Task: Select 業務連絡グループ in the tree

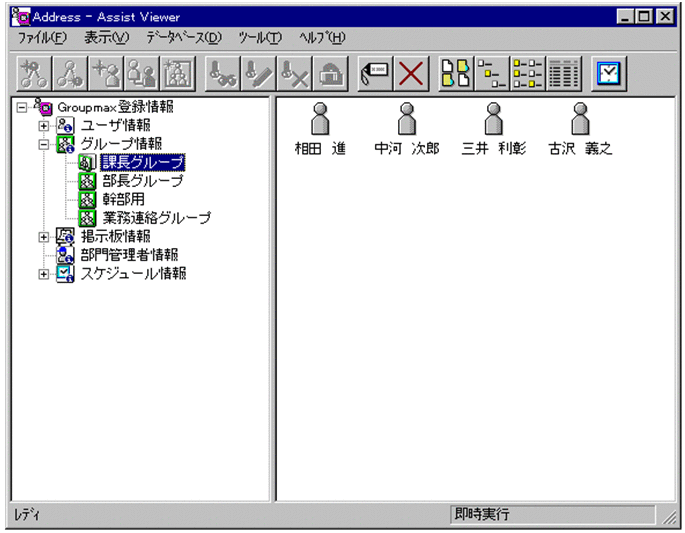Action: click(157, 218)
